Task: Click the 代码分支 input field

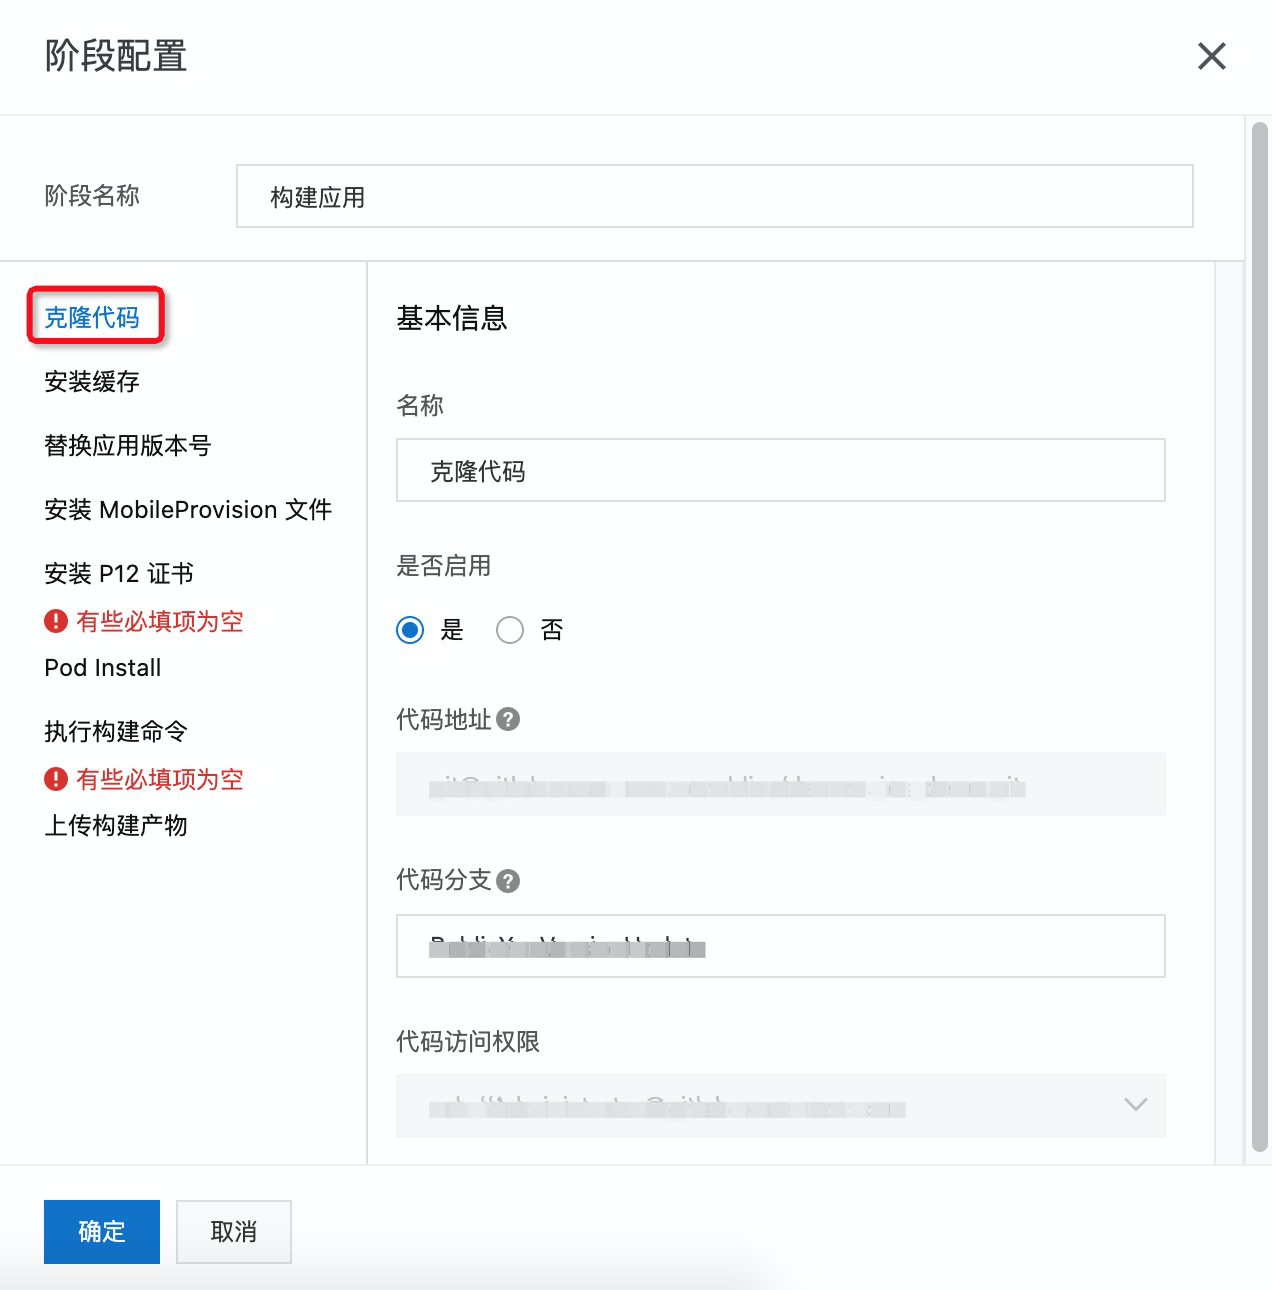Action: click(x=781, y=946)
